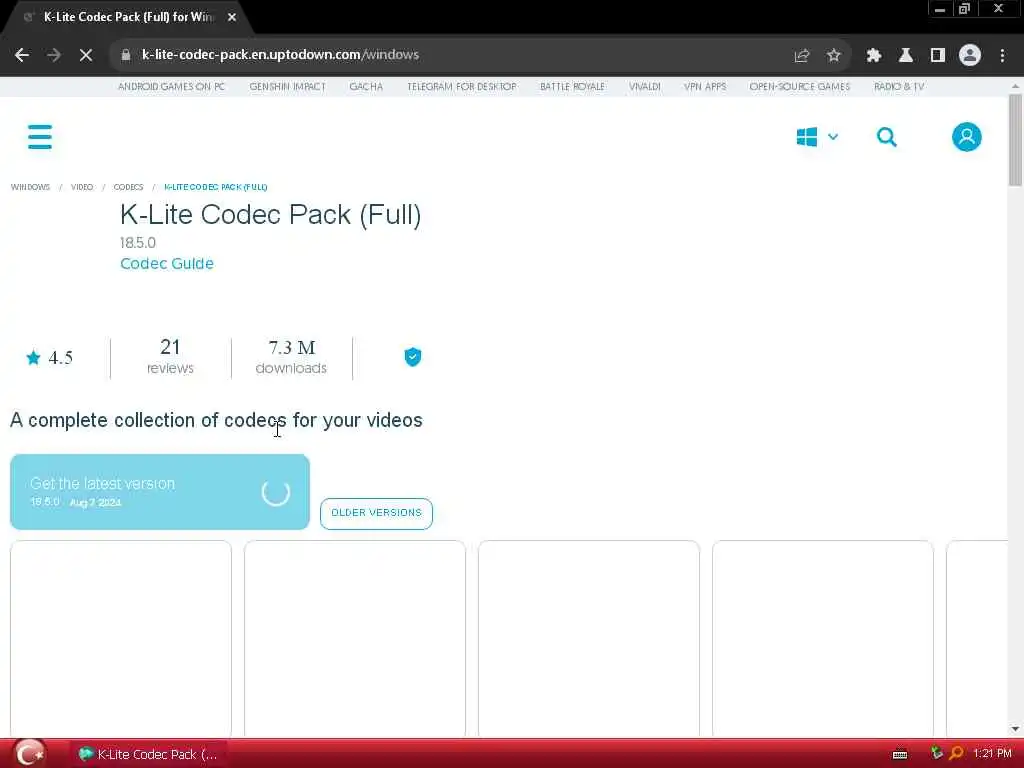
Task: Click K-Lite Codec Pack taskbar item
Action: [x=149, y=754]
